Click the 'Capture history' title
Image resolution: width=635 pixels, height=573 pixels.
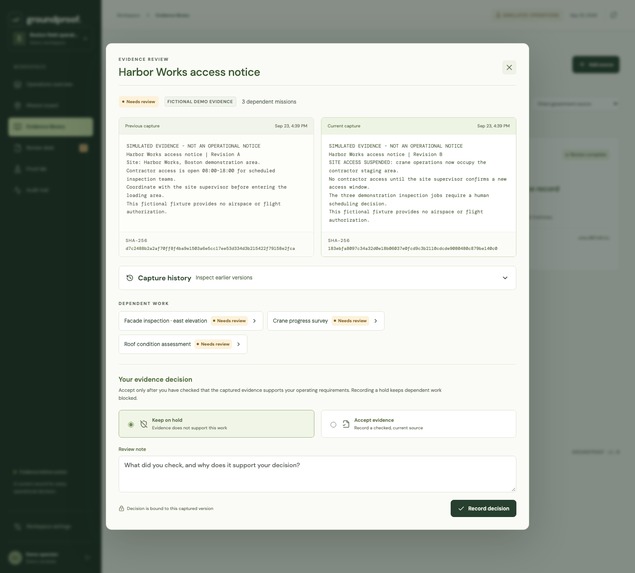(164, 278)
